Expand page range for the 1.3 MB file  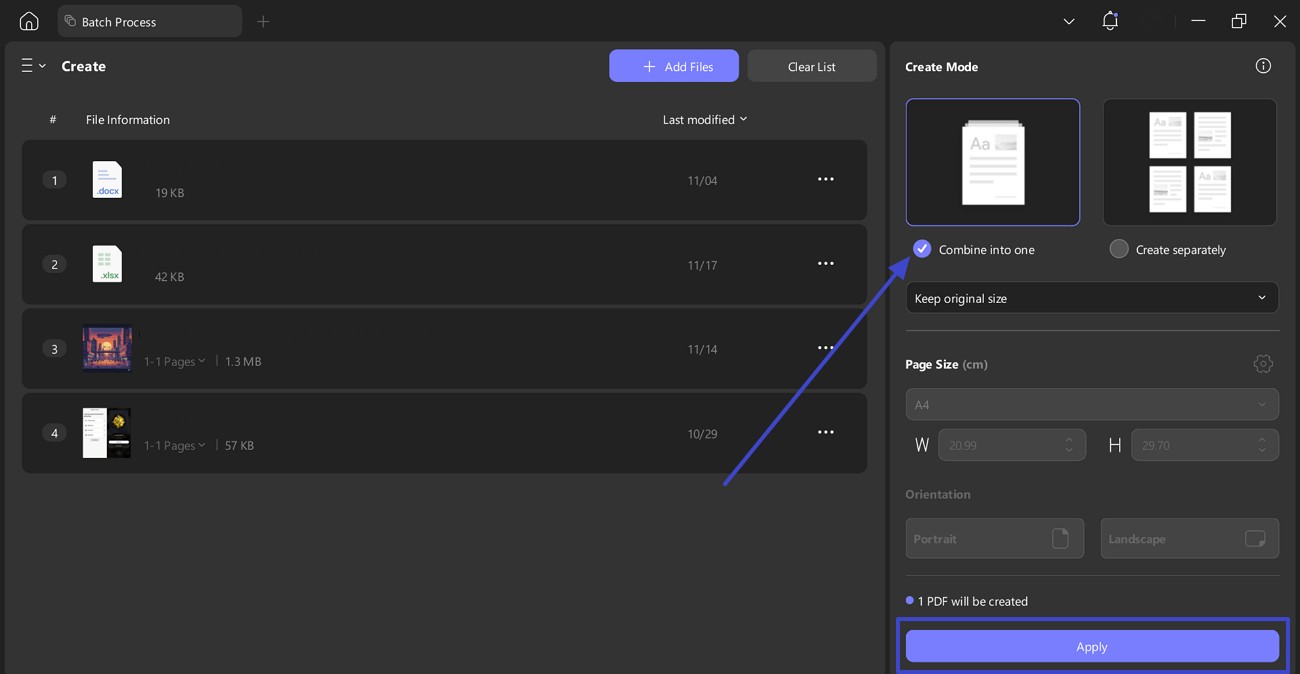tap(175, 361)
